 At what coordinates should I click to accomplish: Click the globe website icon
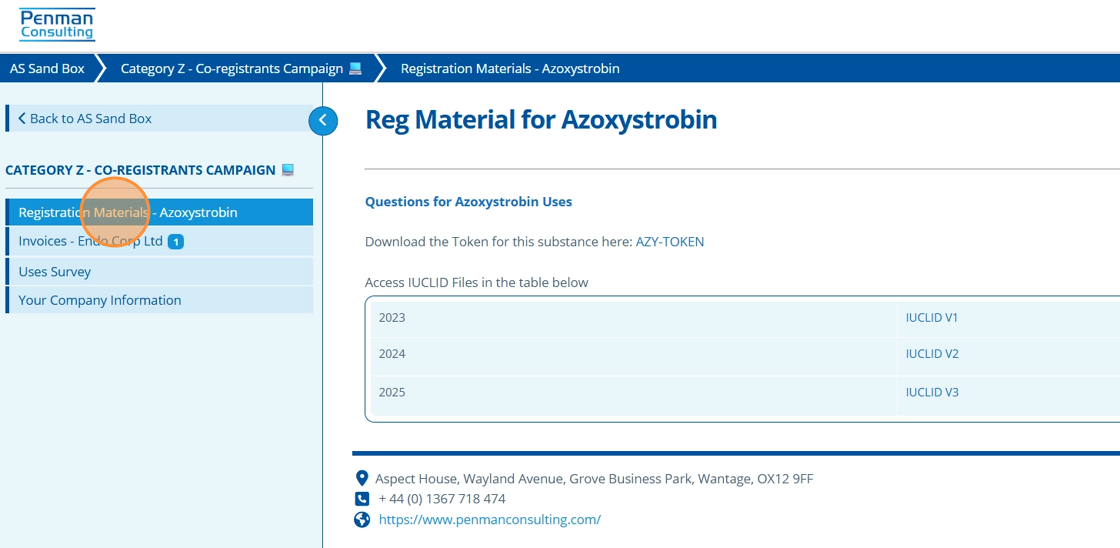pyautogui.click(x=362, y=520)
